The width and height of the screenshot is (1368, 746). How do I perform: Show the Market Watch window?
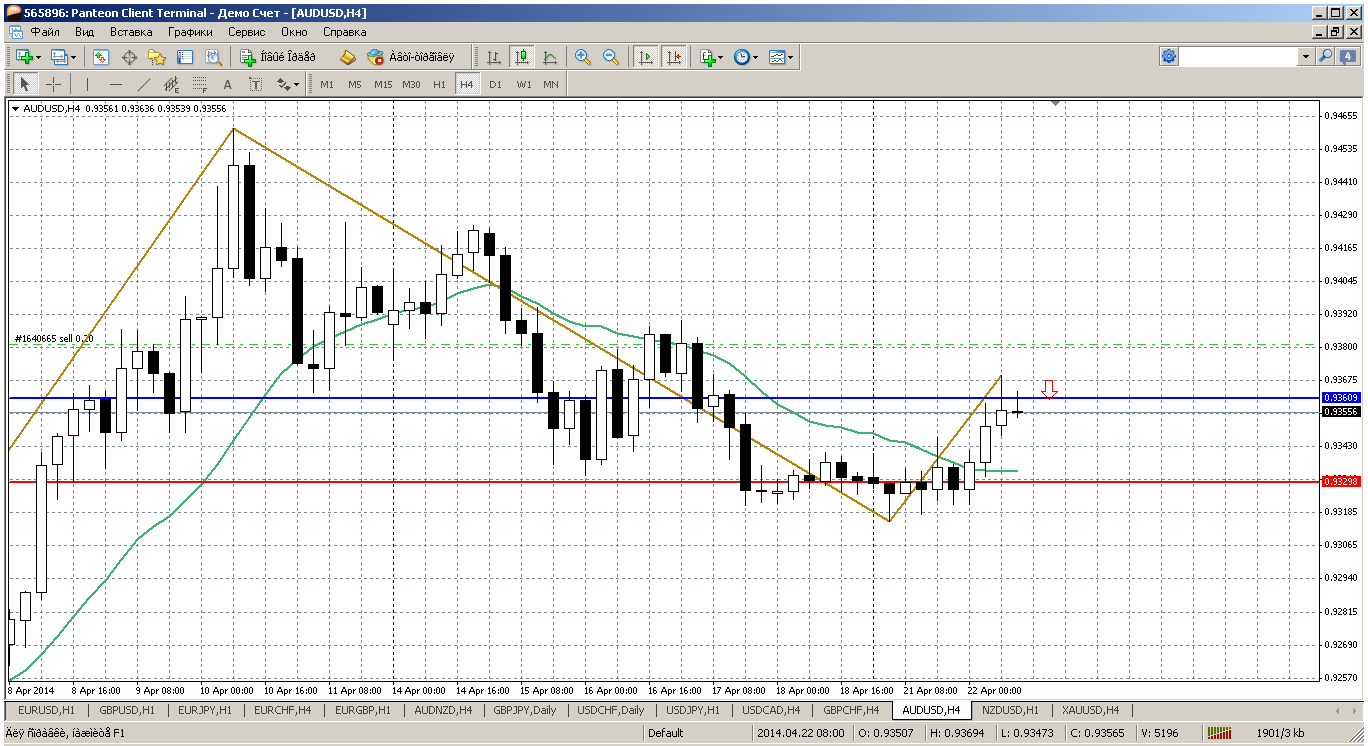point(101,57)
